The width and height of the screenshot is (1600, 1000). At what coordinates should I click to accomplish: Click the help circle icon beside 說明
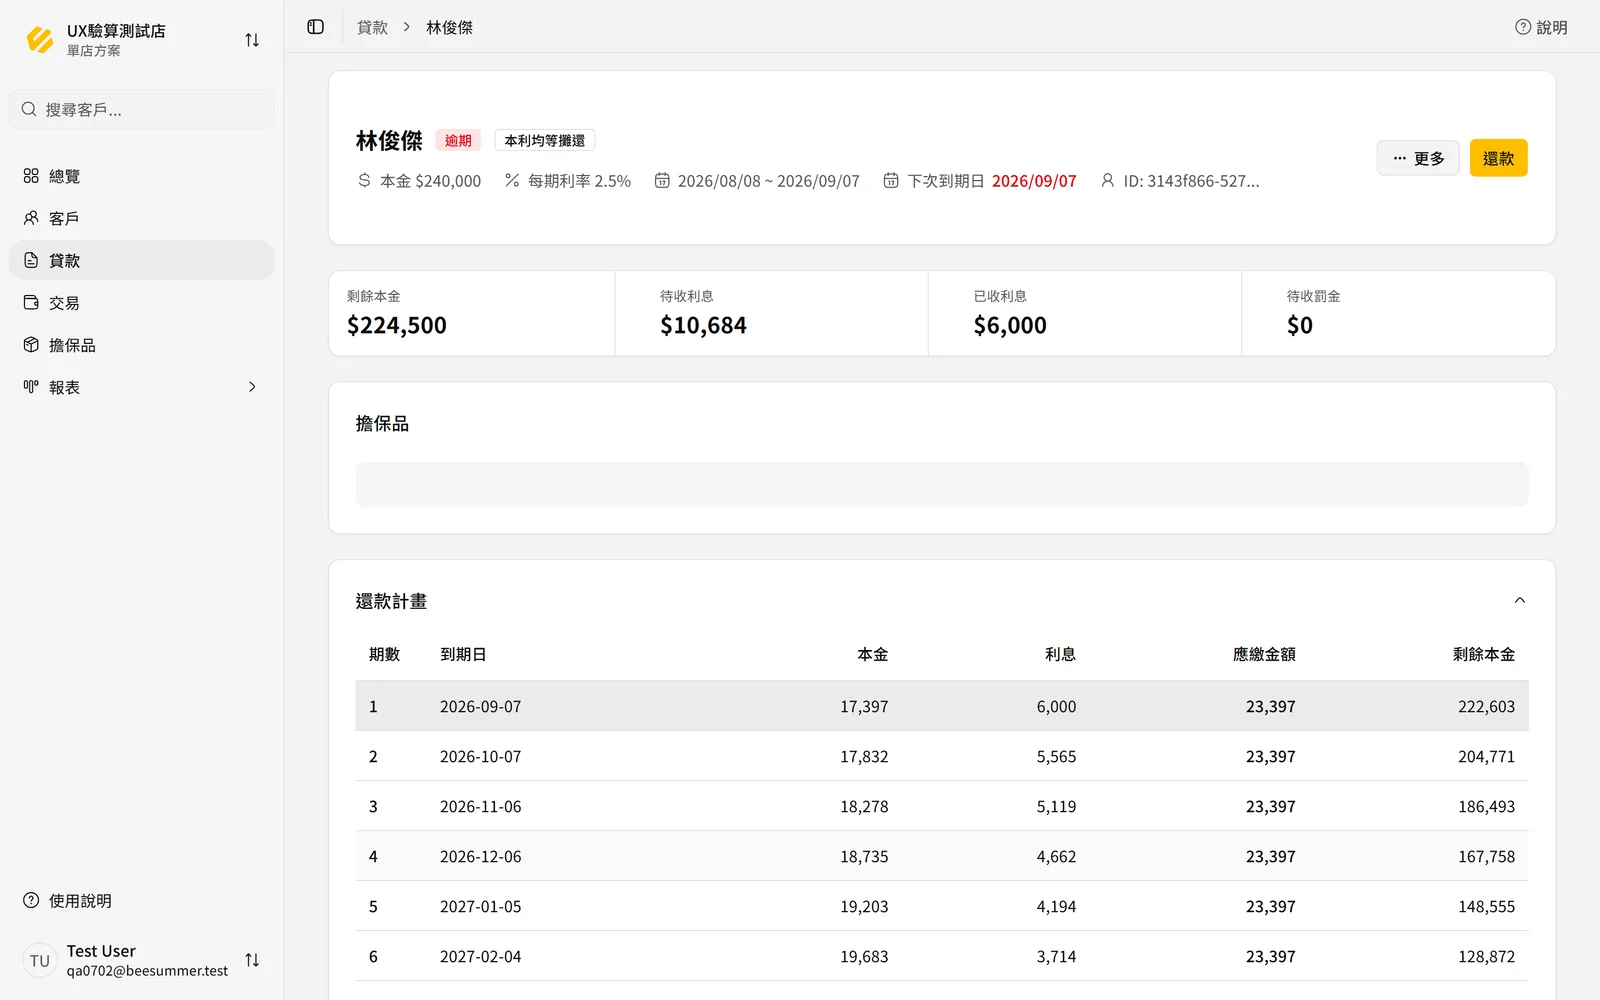[x=1523, y=27]
